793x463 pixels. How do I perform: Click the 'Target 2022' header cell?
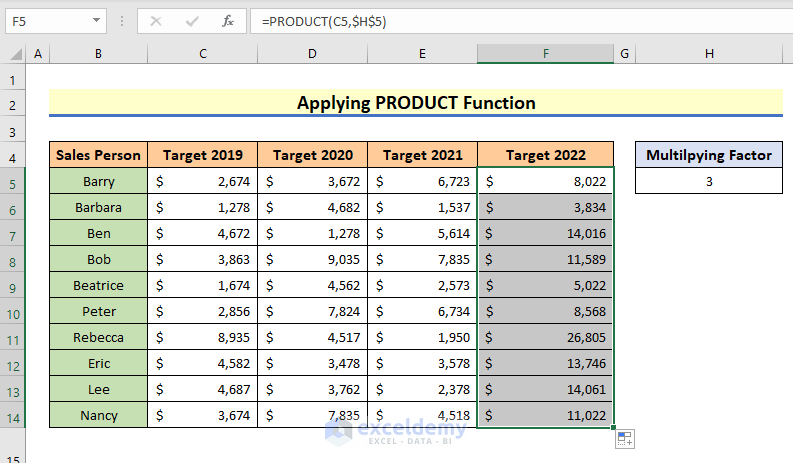click(x=545, y=155)
